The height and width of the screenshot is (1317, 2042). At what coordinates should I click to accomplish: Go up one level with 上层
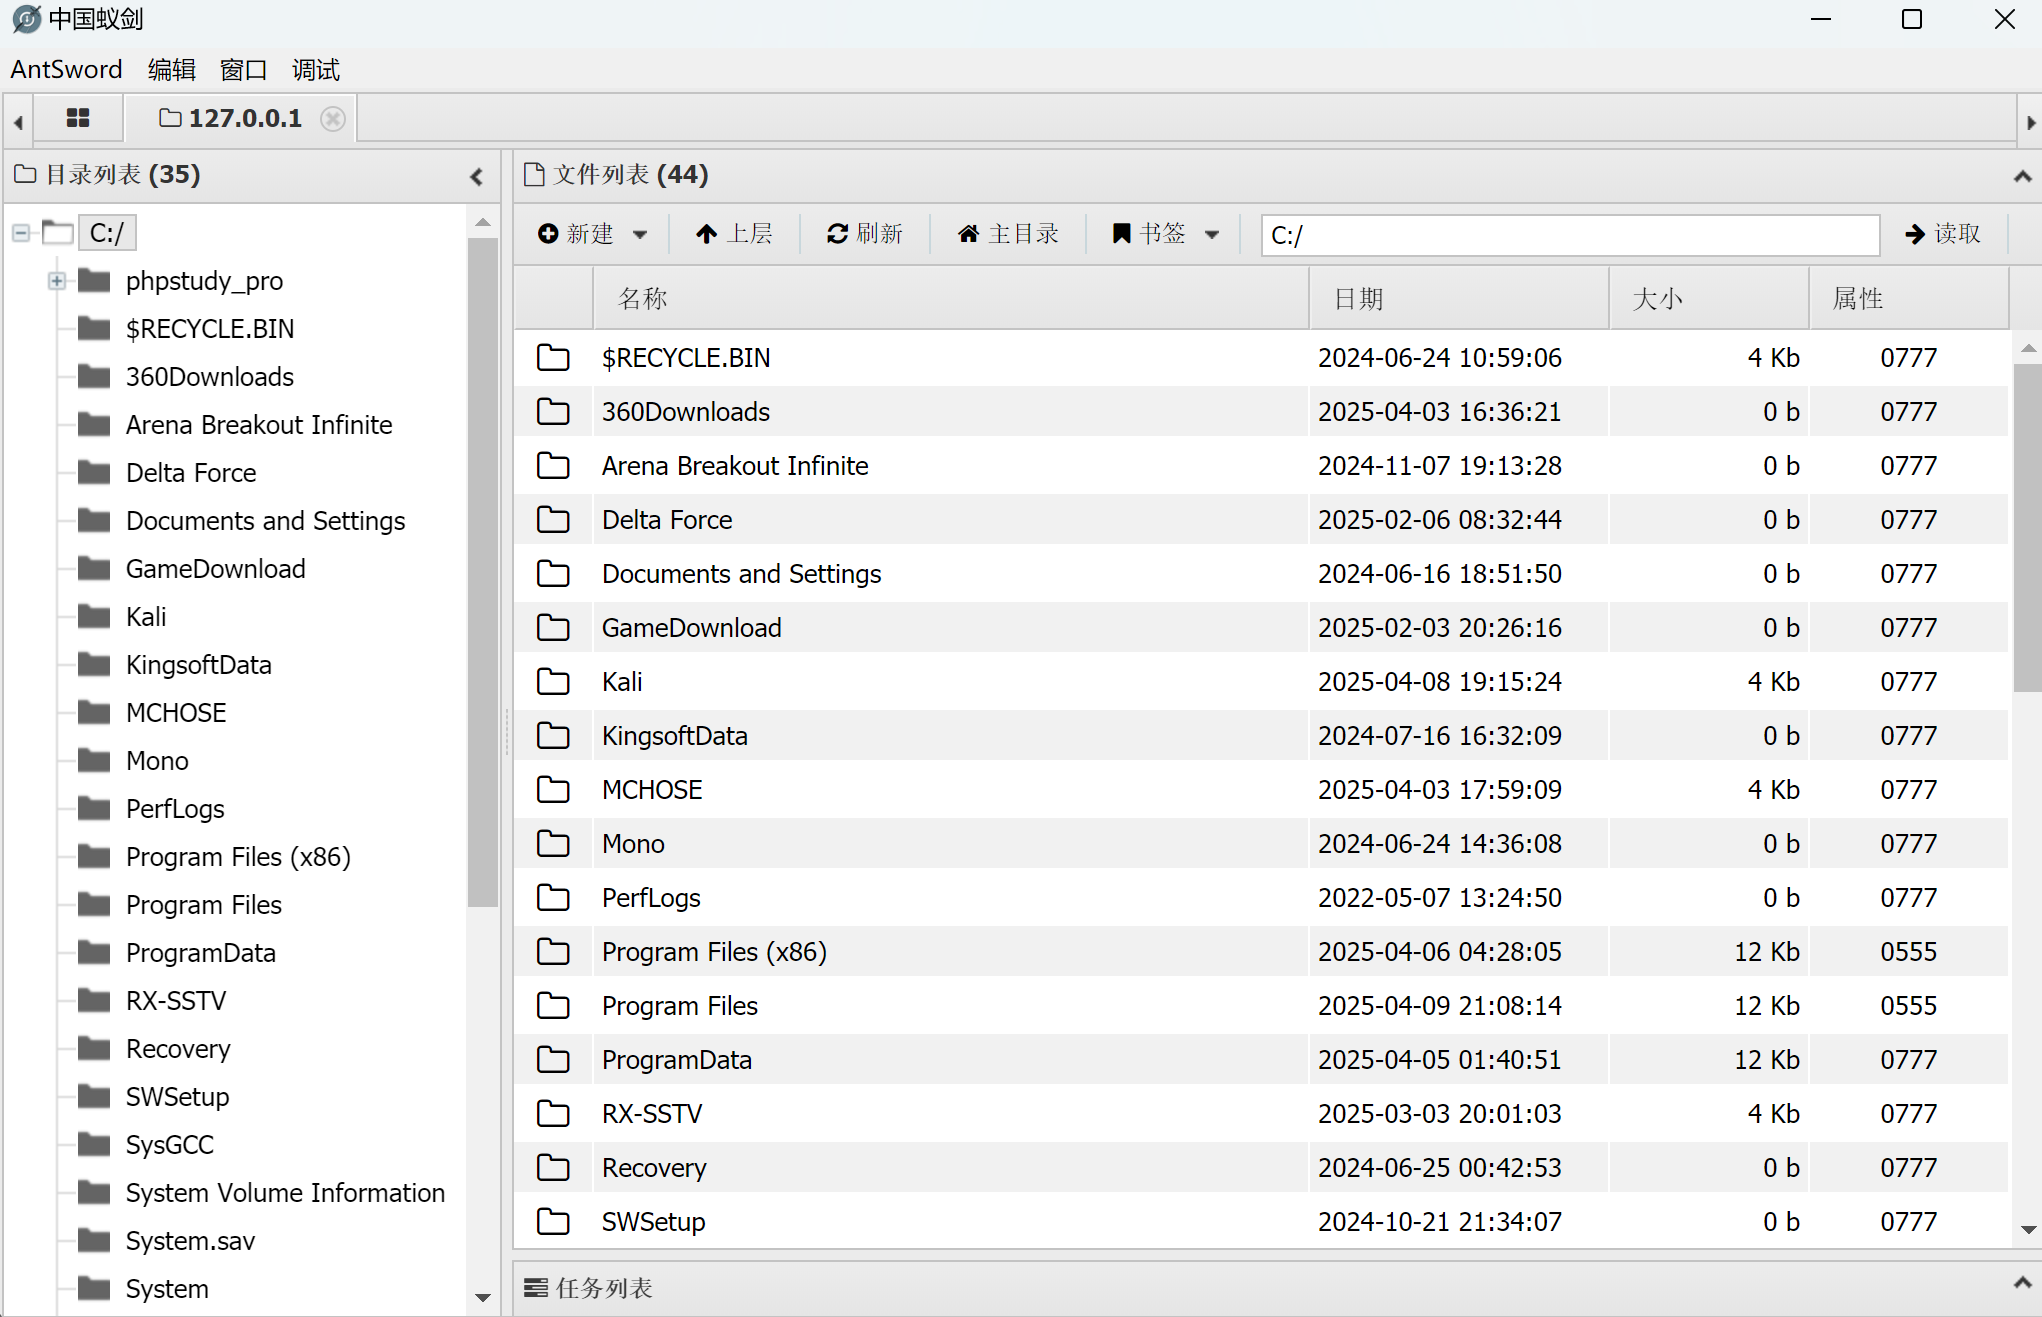pos(734,234)
